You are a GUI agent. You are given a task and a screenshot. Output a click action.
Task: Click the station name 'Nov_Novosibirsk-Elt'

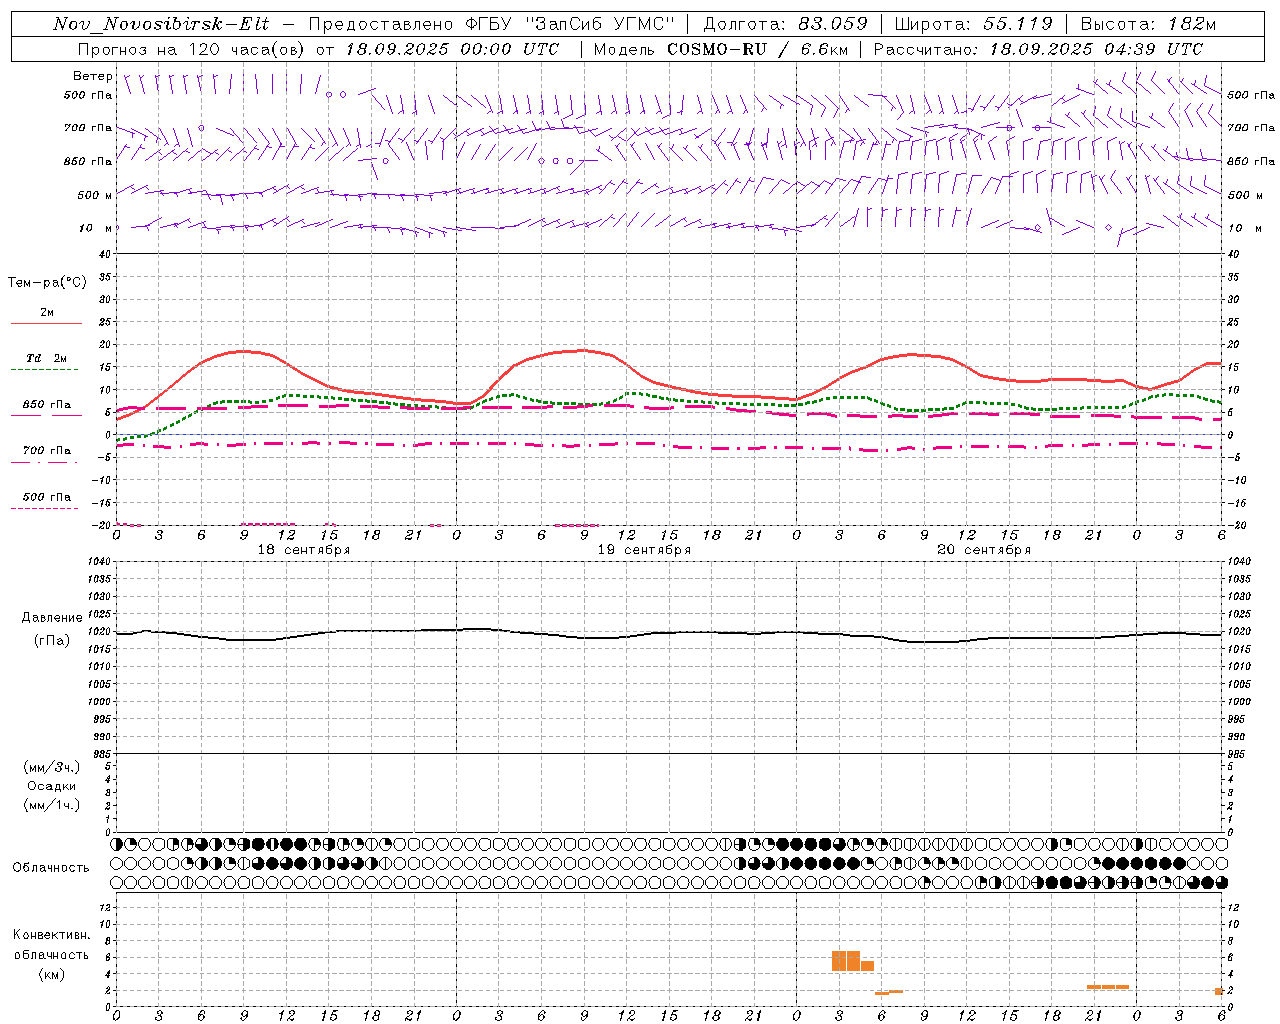pyautogui.click(x=161, y=24)
